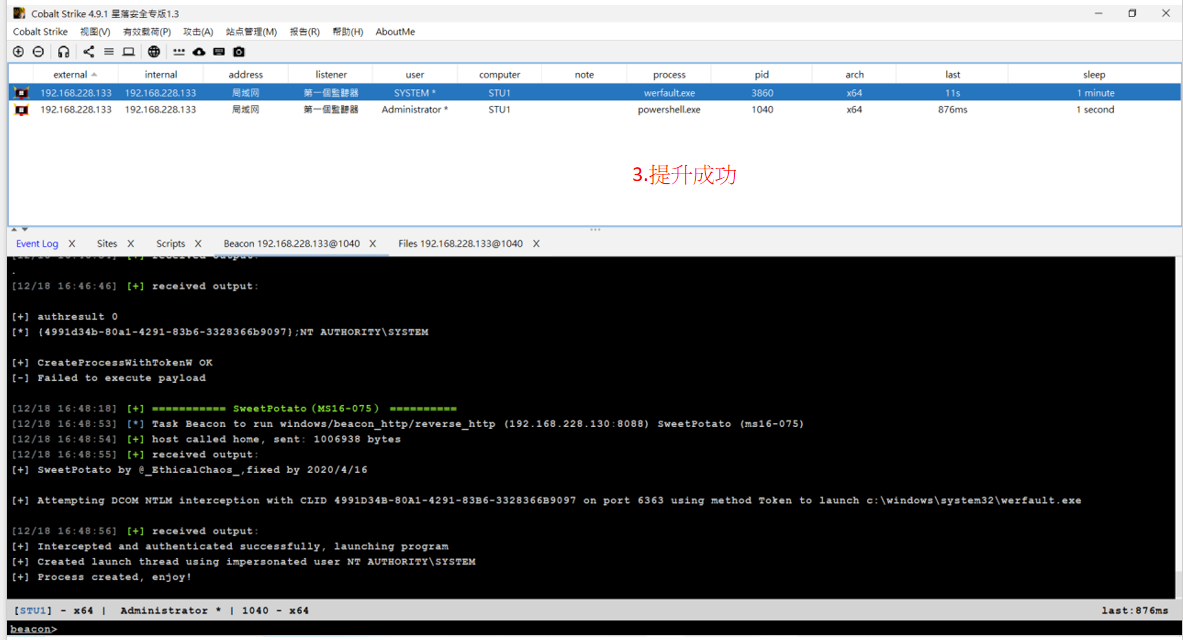Screen dimensions: 1183x640
Task: Click the last:876ms status bar entry
Action: pos(1134,611)
